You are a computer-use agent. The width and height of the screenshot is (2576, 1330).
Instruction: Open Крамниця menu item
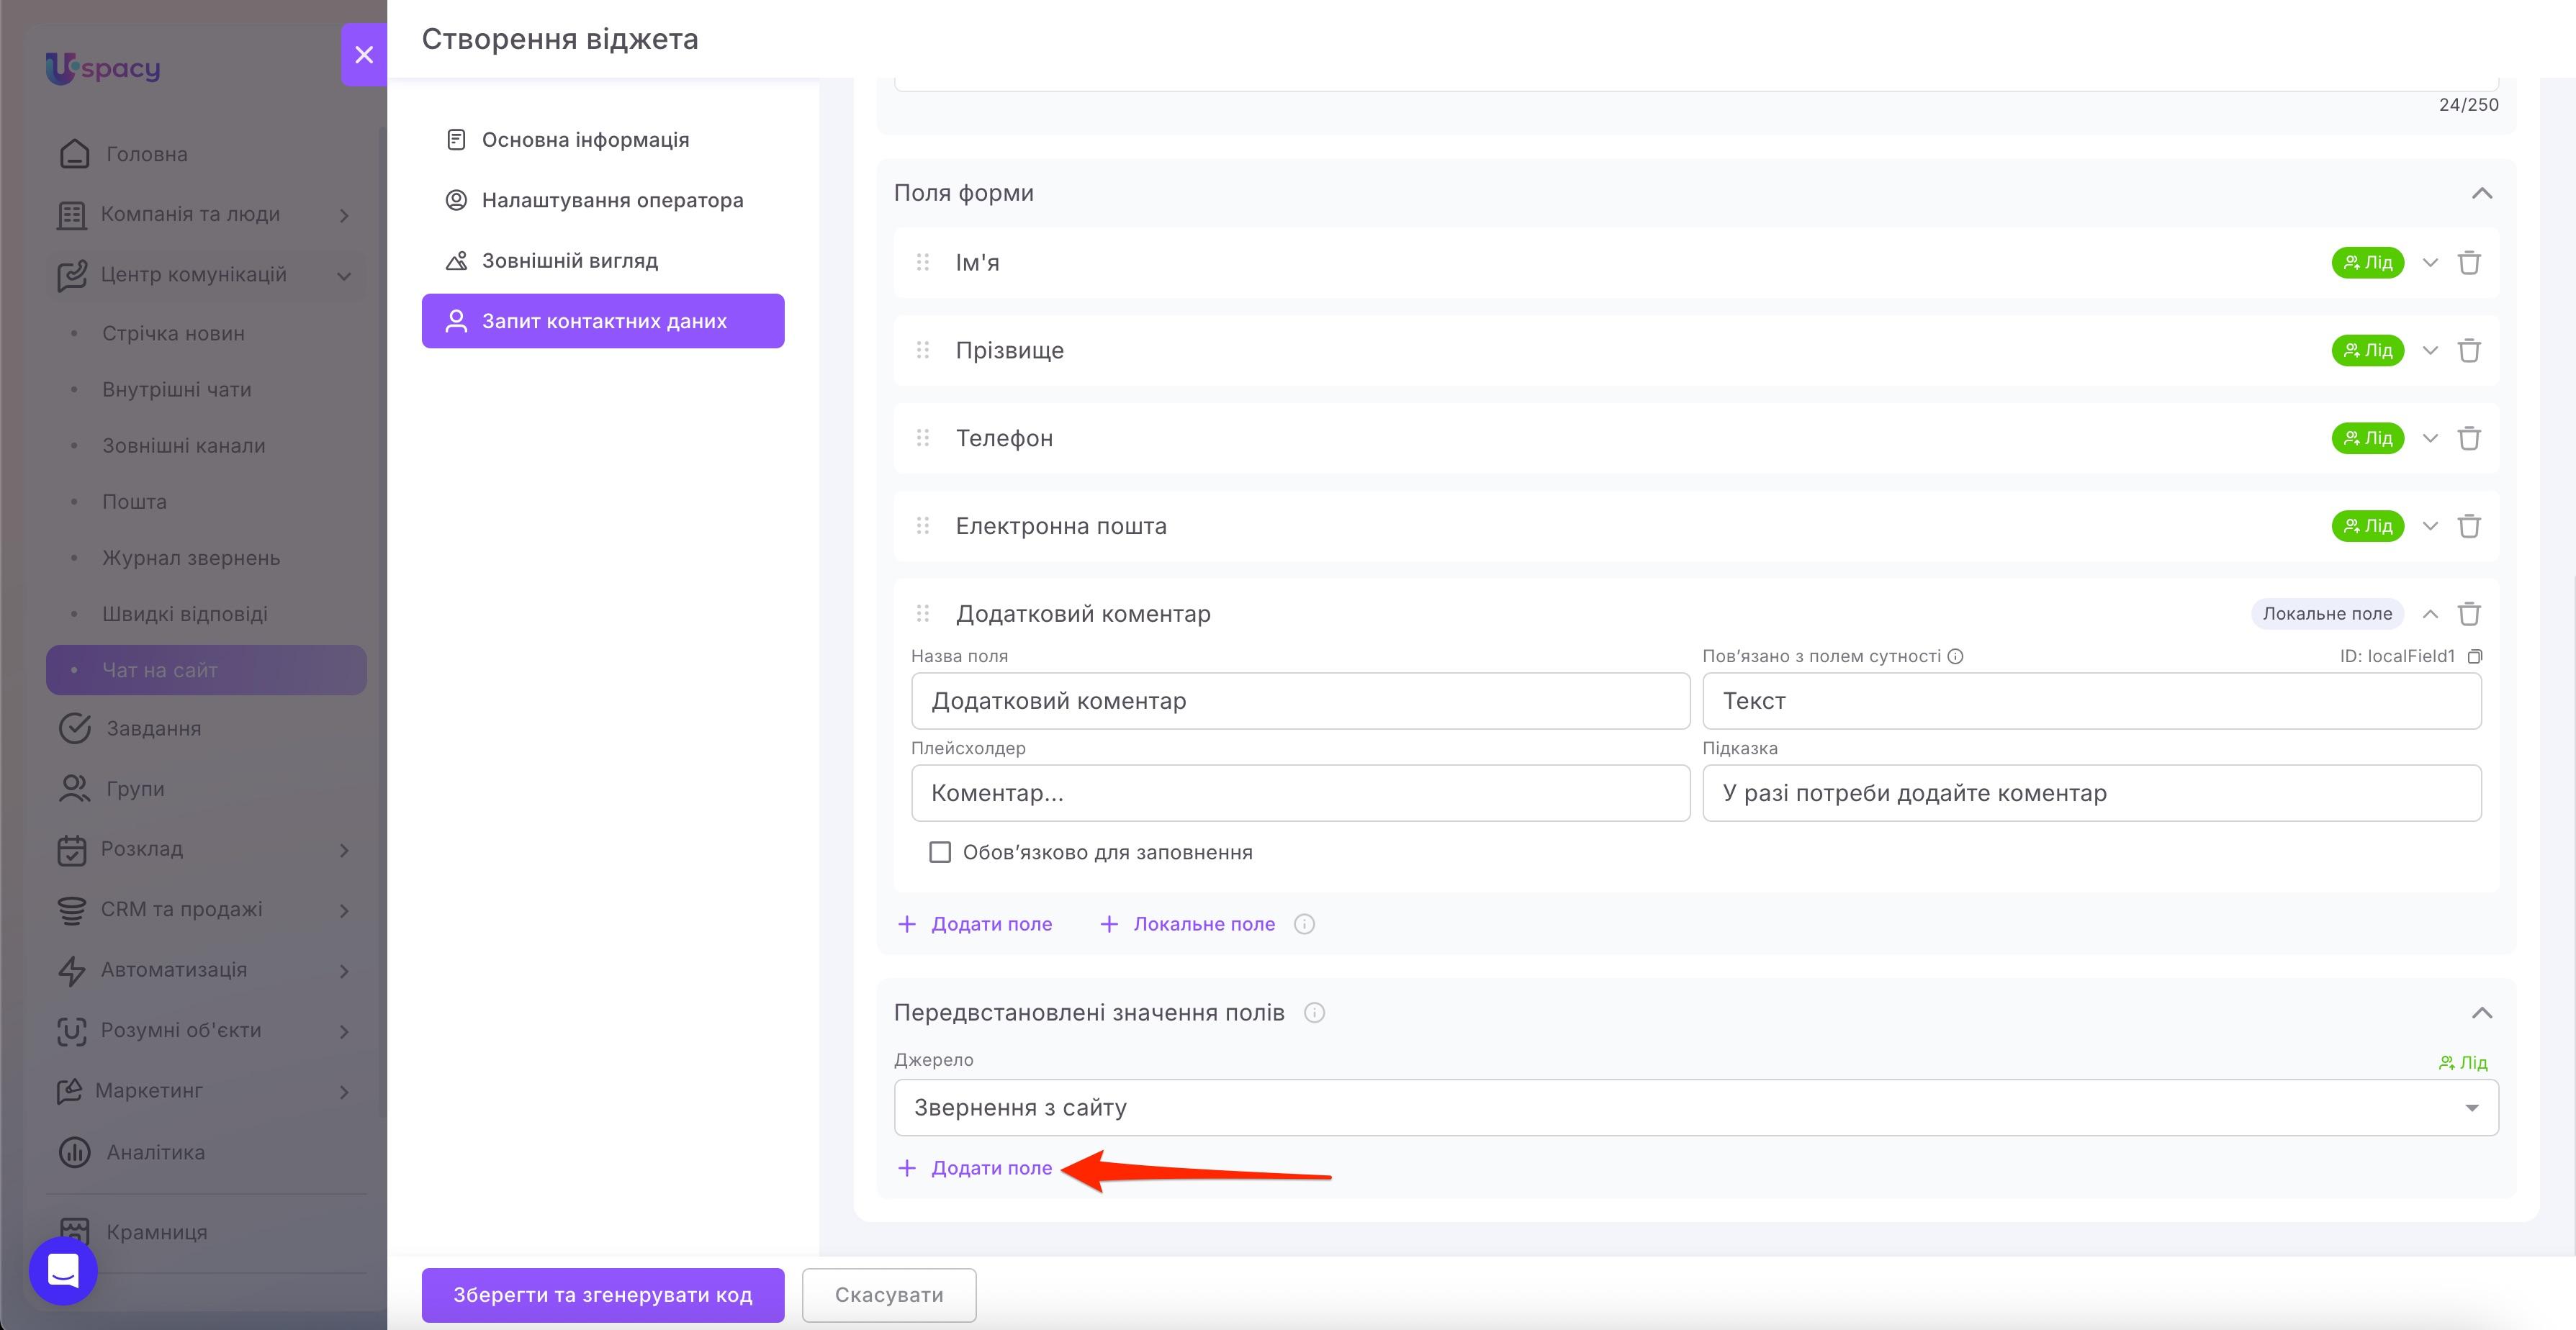pos(156,1232)
